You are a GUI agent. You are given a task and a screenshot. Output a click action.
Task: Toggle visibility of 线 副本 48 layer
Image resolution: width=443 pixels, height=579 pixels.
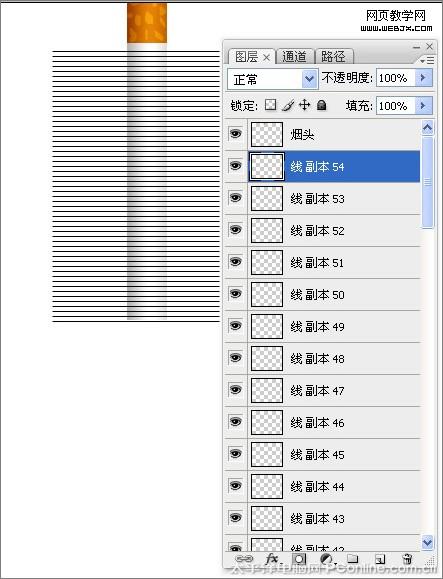[236, 357]
